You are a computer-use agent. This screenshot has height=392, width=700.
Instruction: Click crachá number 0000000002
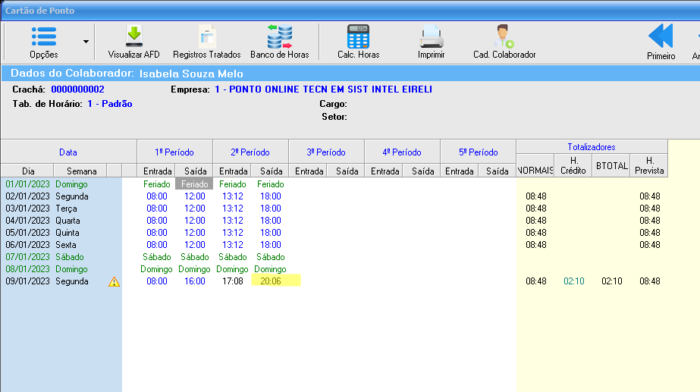point(78,89)
